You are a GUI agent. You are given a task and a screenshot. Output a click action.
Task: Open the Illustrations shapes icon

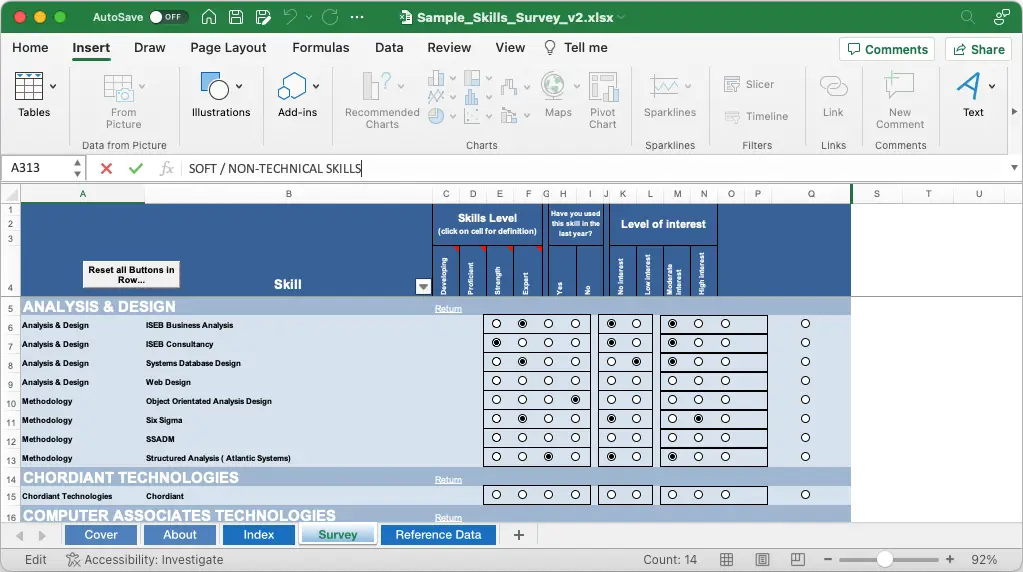point(215,86)
